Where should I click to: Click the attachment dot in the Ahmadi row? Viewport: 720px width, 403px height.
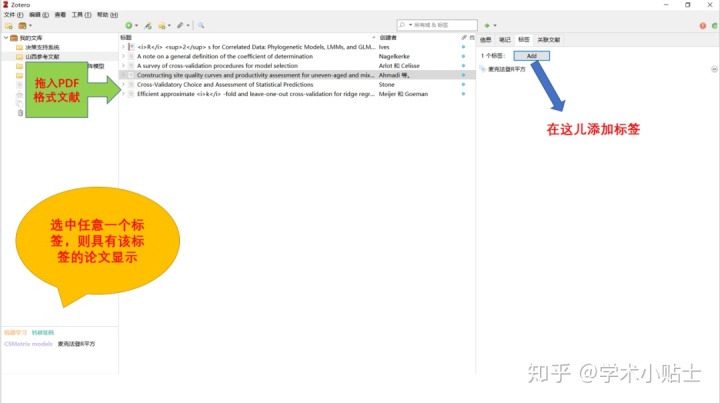(463, 75)
